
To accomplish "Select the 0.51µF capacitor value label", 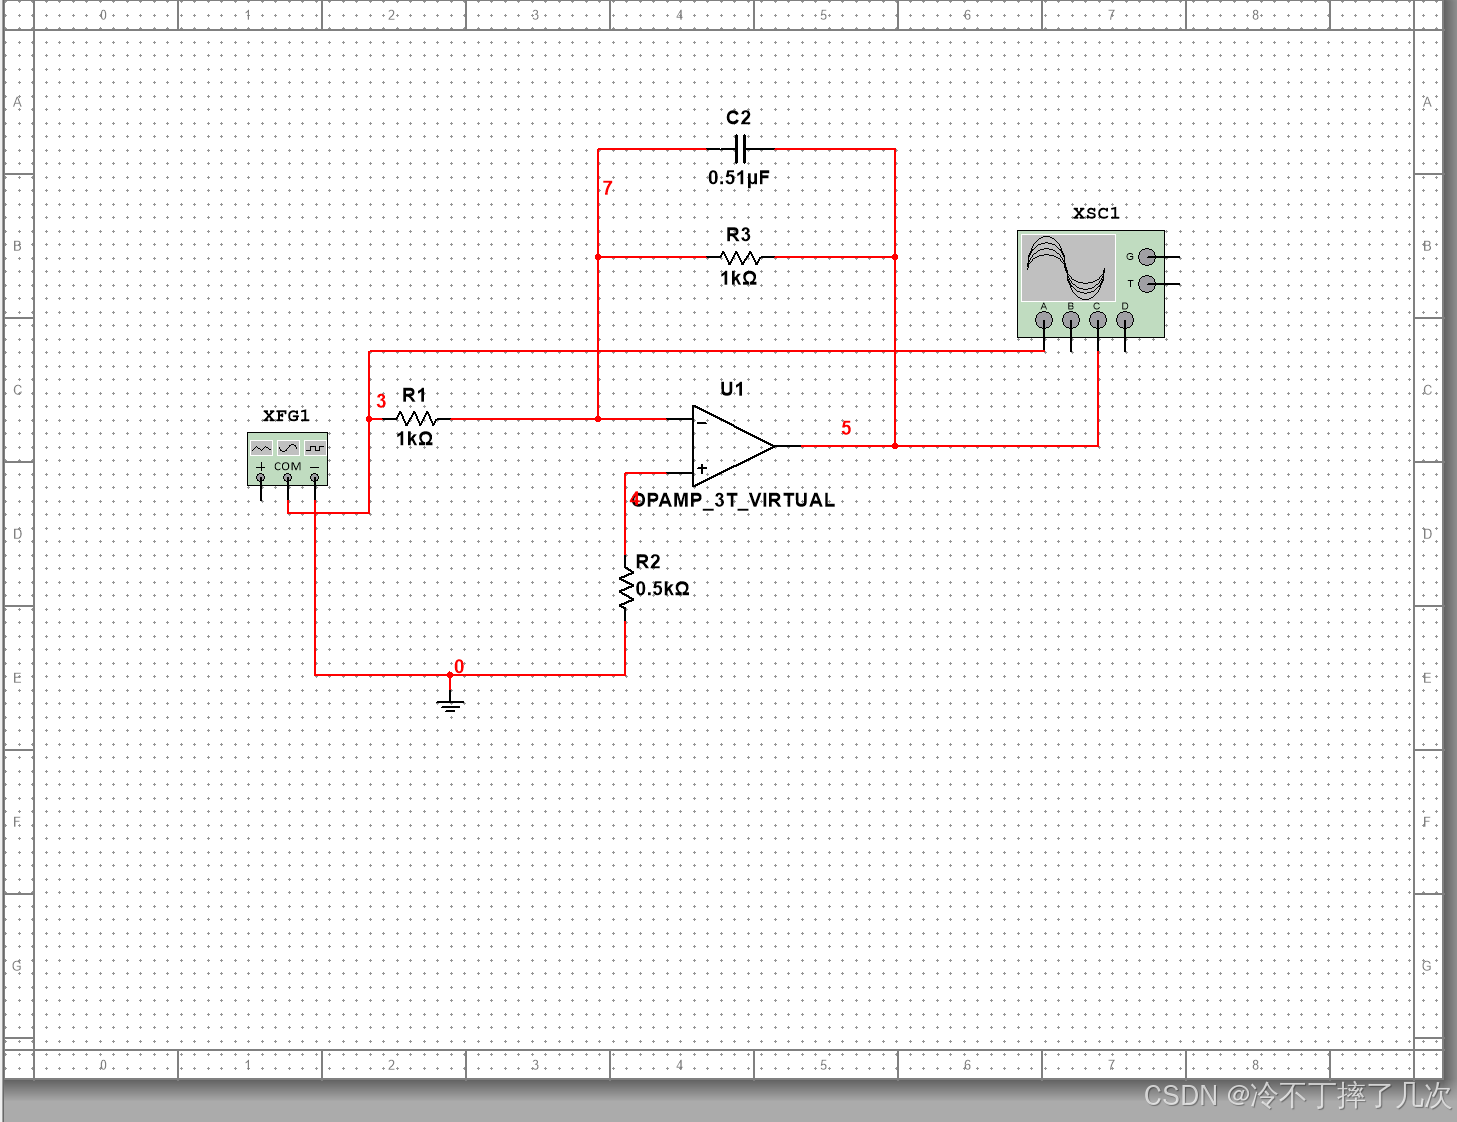I will coord(739,178).
